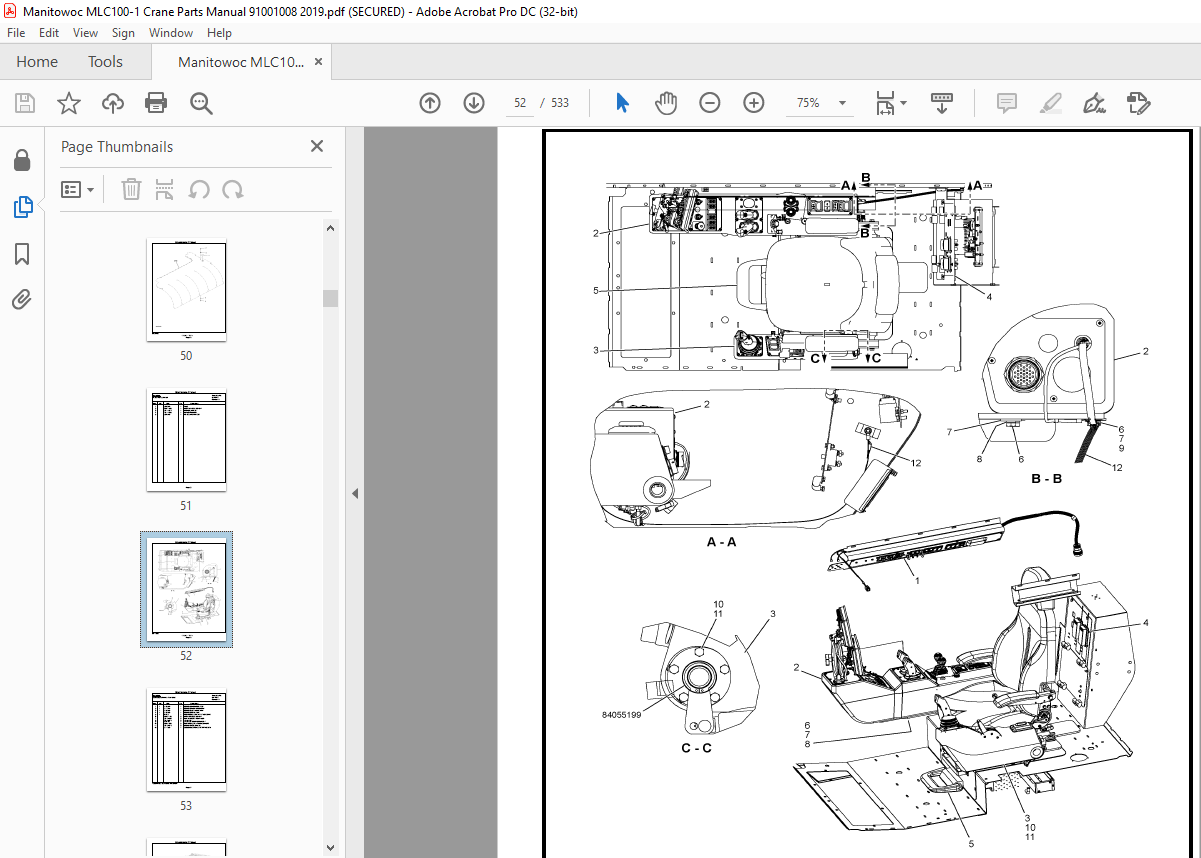Viewport: 1201px width, 858px height.
Task: Click part number 84055199 in the diagram
Action: [621, 715]
